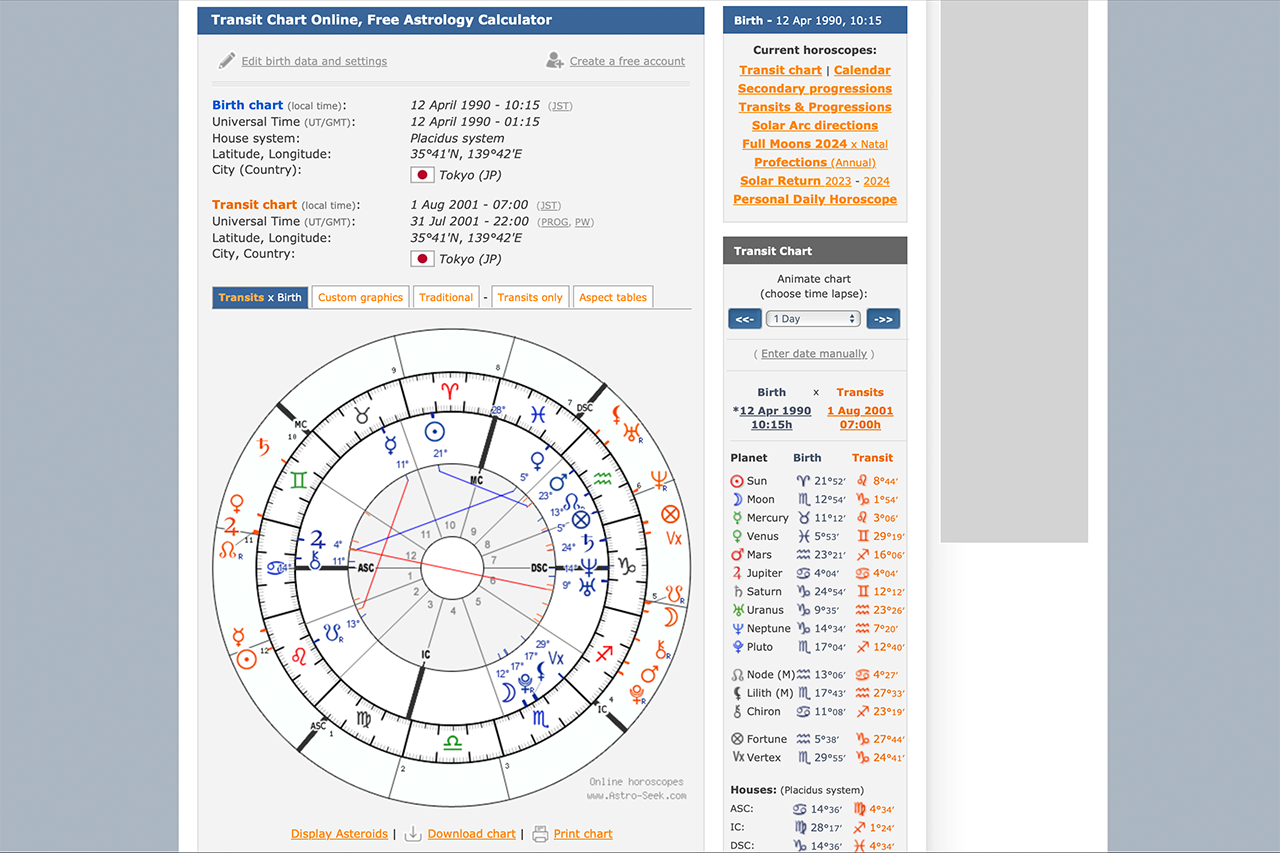Click the Moon symbol in planet table

tap(738, 499)
